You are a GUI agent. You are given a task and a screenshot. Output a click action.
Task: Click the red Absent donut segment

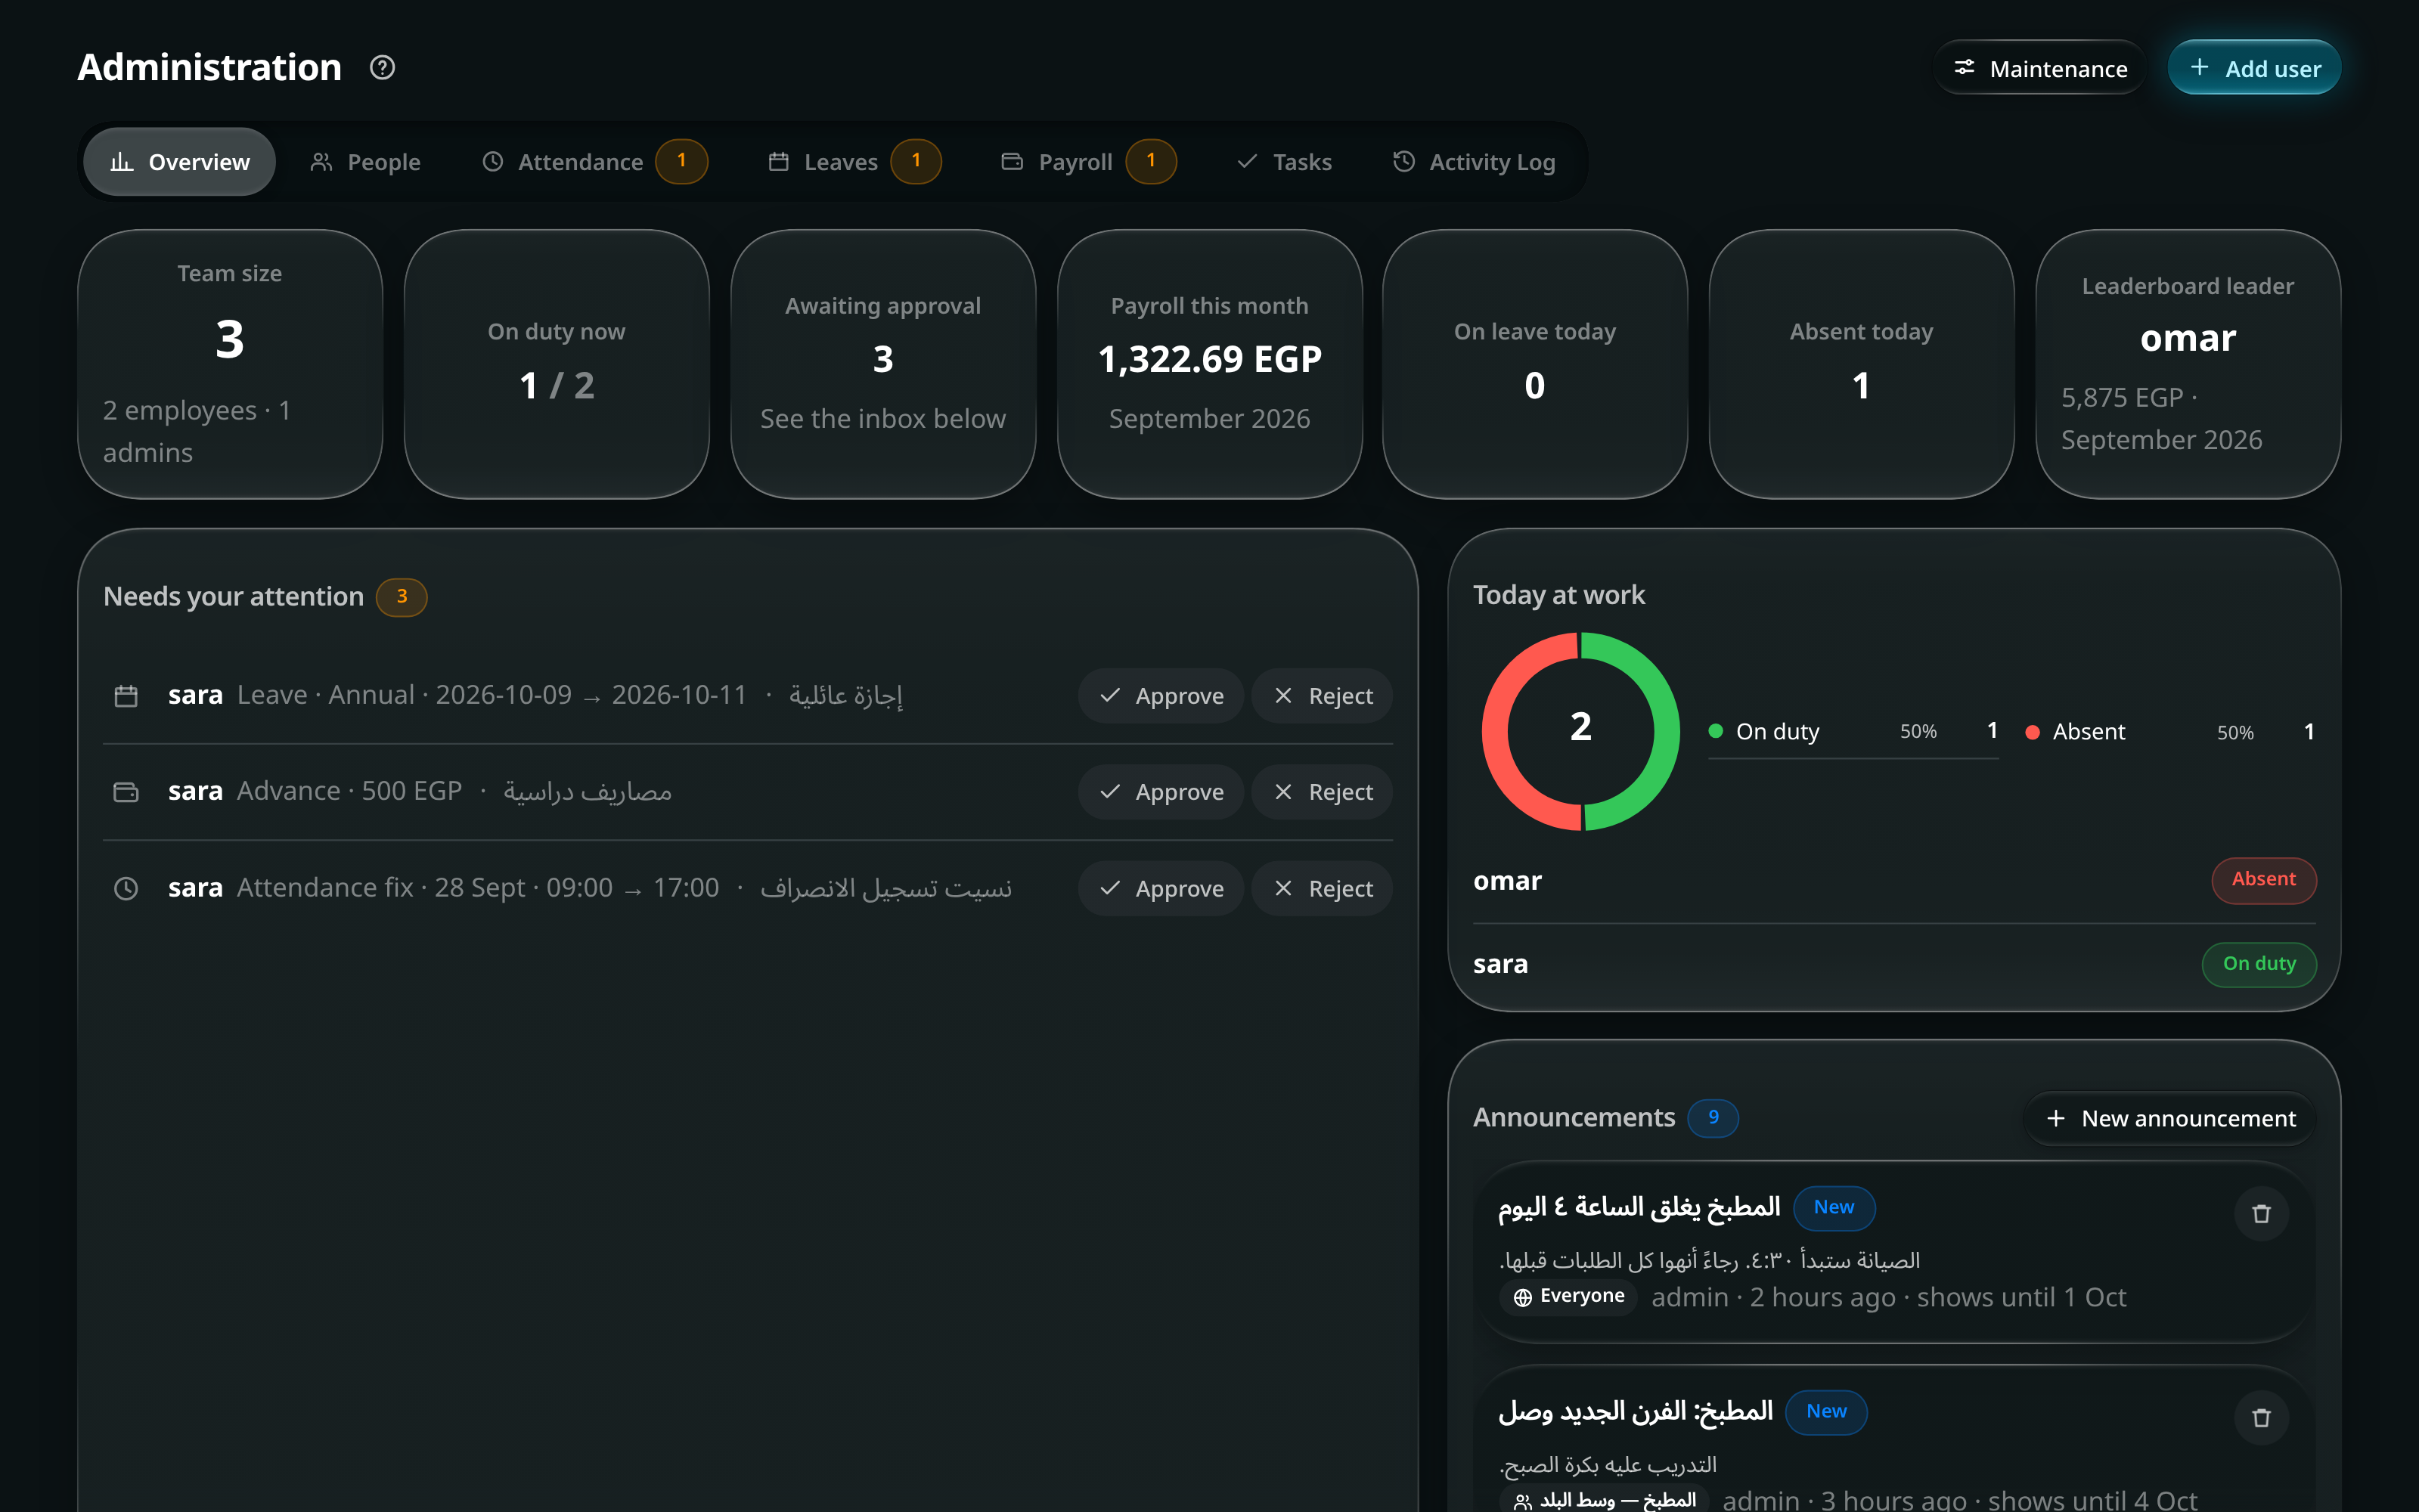(1495, 732)
